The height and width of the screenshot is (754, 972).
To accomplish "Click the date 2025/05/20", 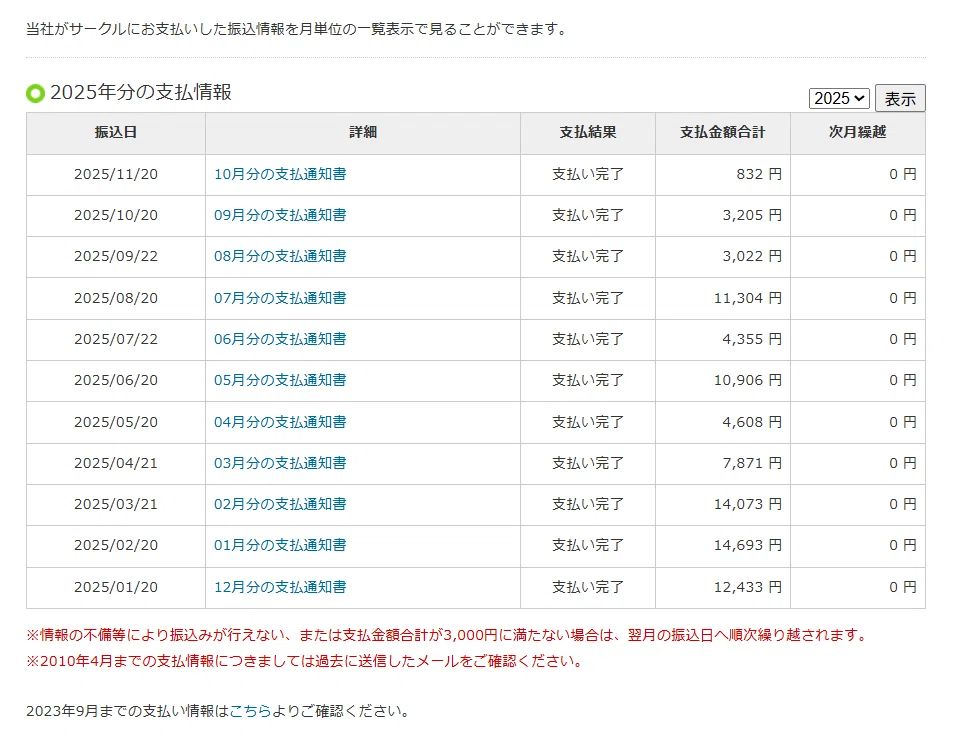I will point(116,422).
